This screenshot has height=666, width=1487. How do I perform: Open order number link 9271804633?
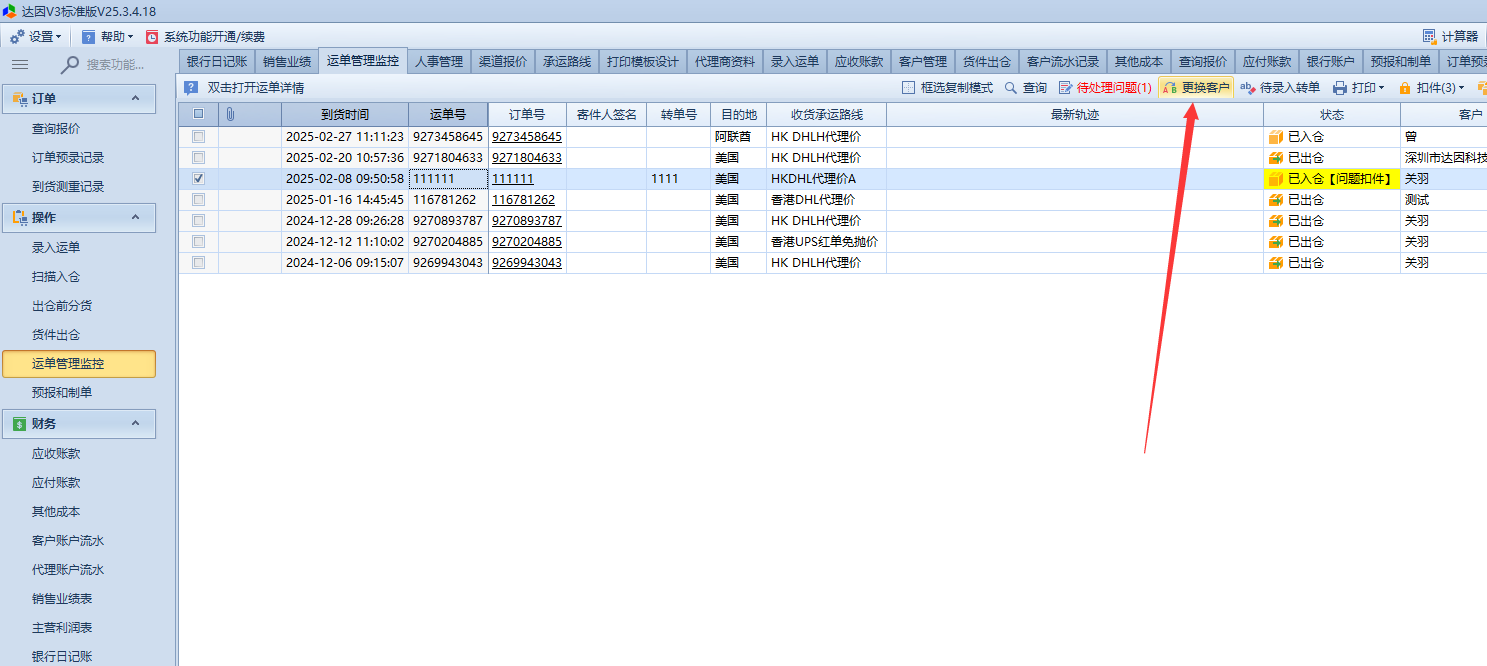[526, 158]
